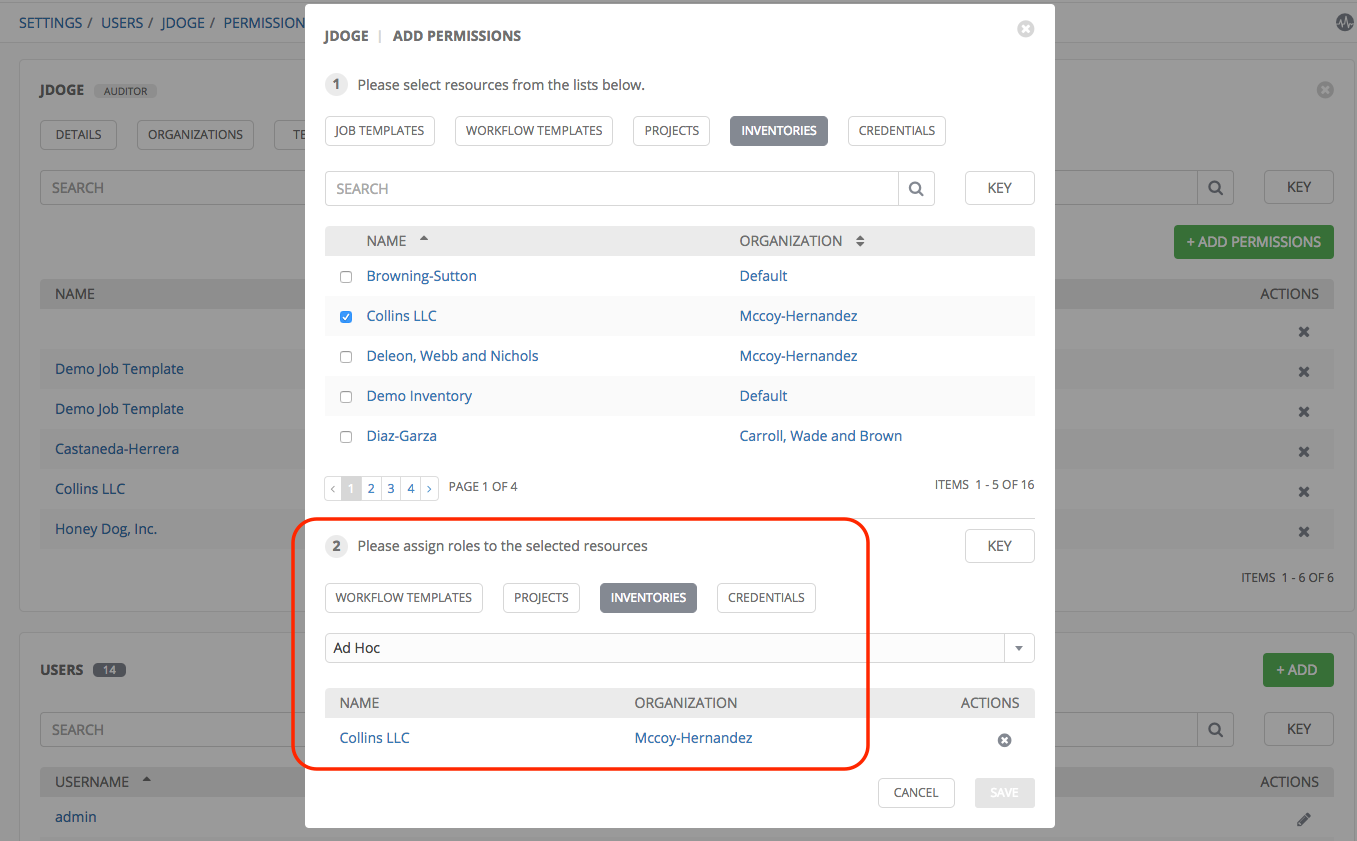Open the Browning-Sutton inventory link

[x=421, y=276]
